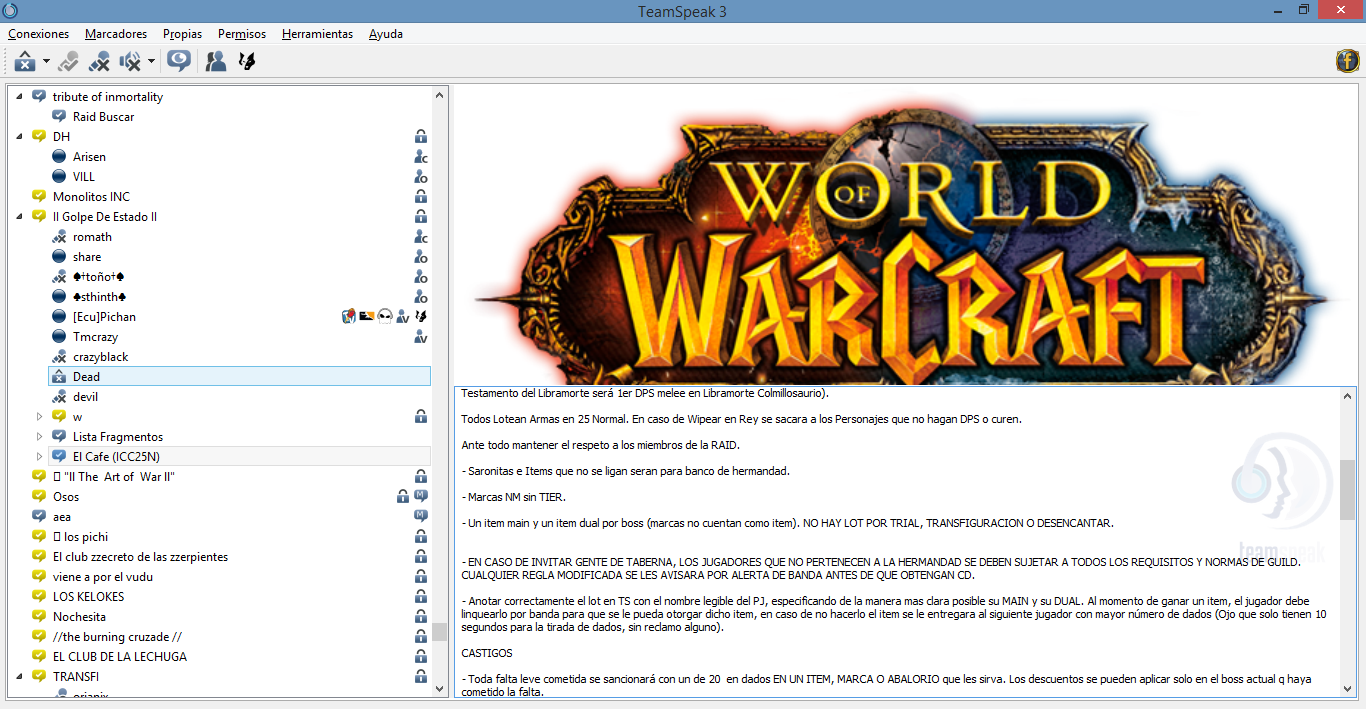Viewport: 1366px width, 709px height.
Task: Collapse the DH channel
Action: point(19,137)
